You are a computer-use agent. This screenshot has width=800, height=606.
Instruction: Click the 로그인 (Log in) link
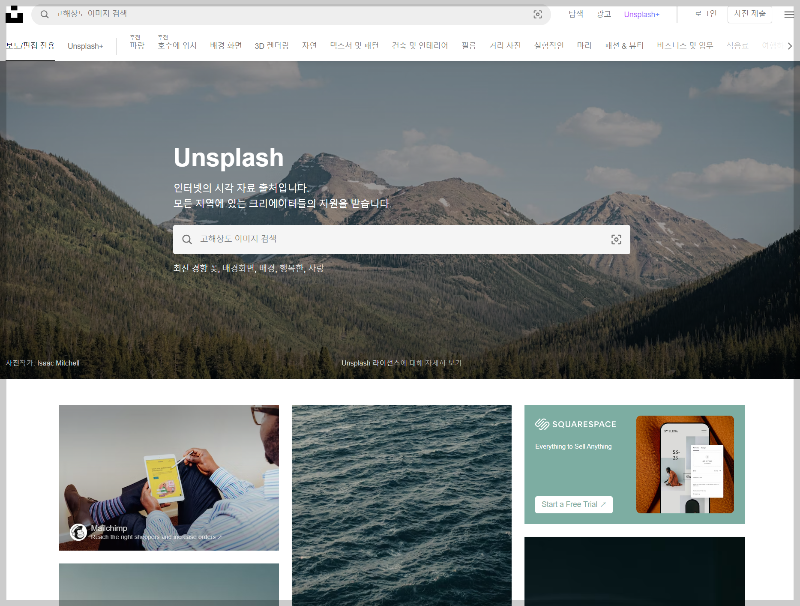pyautogui.click(x=706, y=14)
